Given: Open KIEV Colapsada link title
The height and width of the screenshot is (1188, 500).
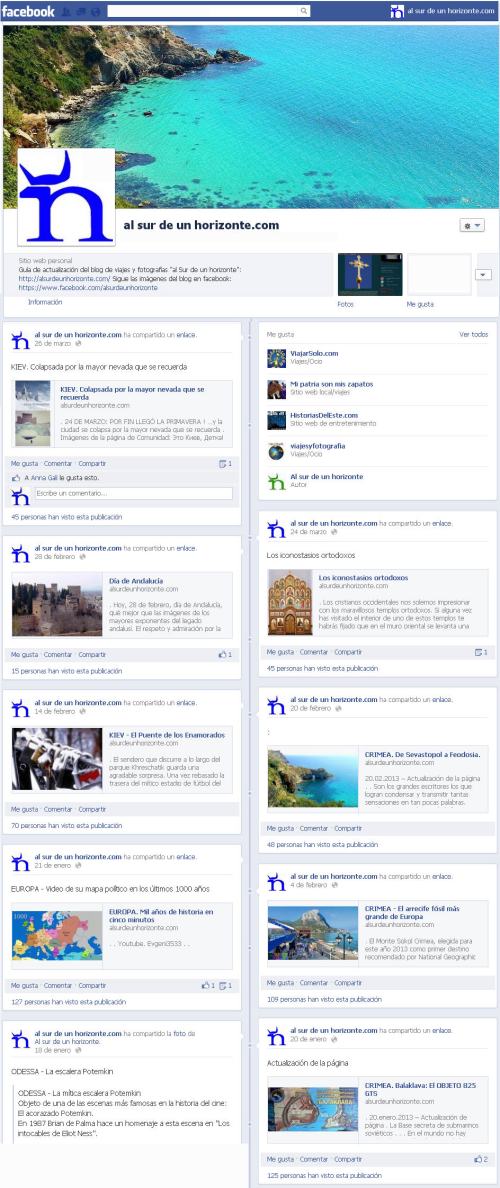Looking at the screenshot, I should pos(132,392).
